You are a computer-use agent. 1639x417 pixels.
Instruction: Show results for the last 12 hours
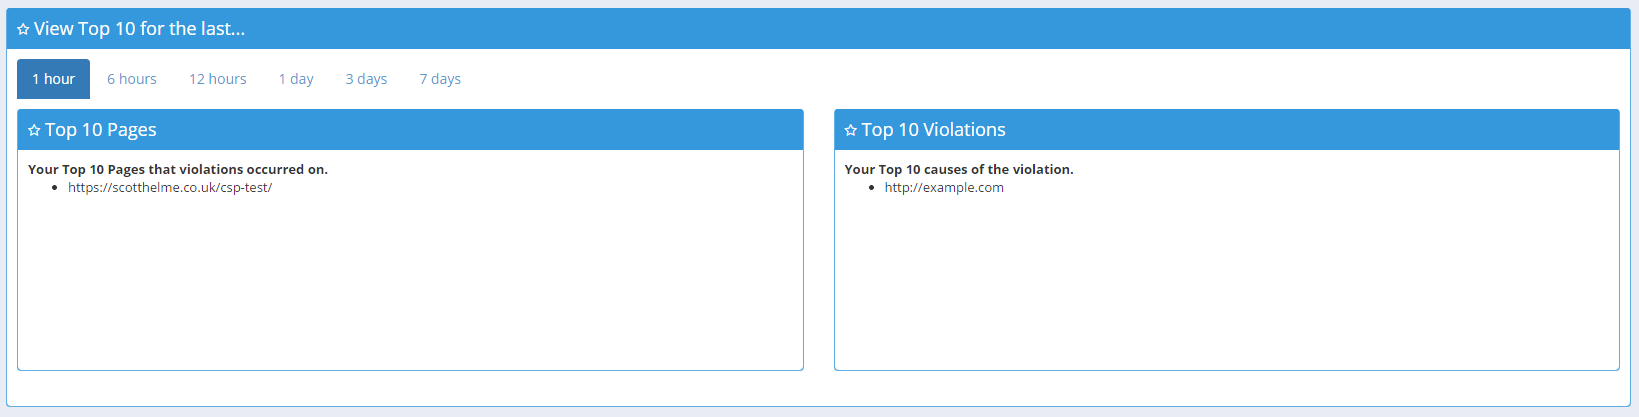pos(218,79)
